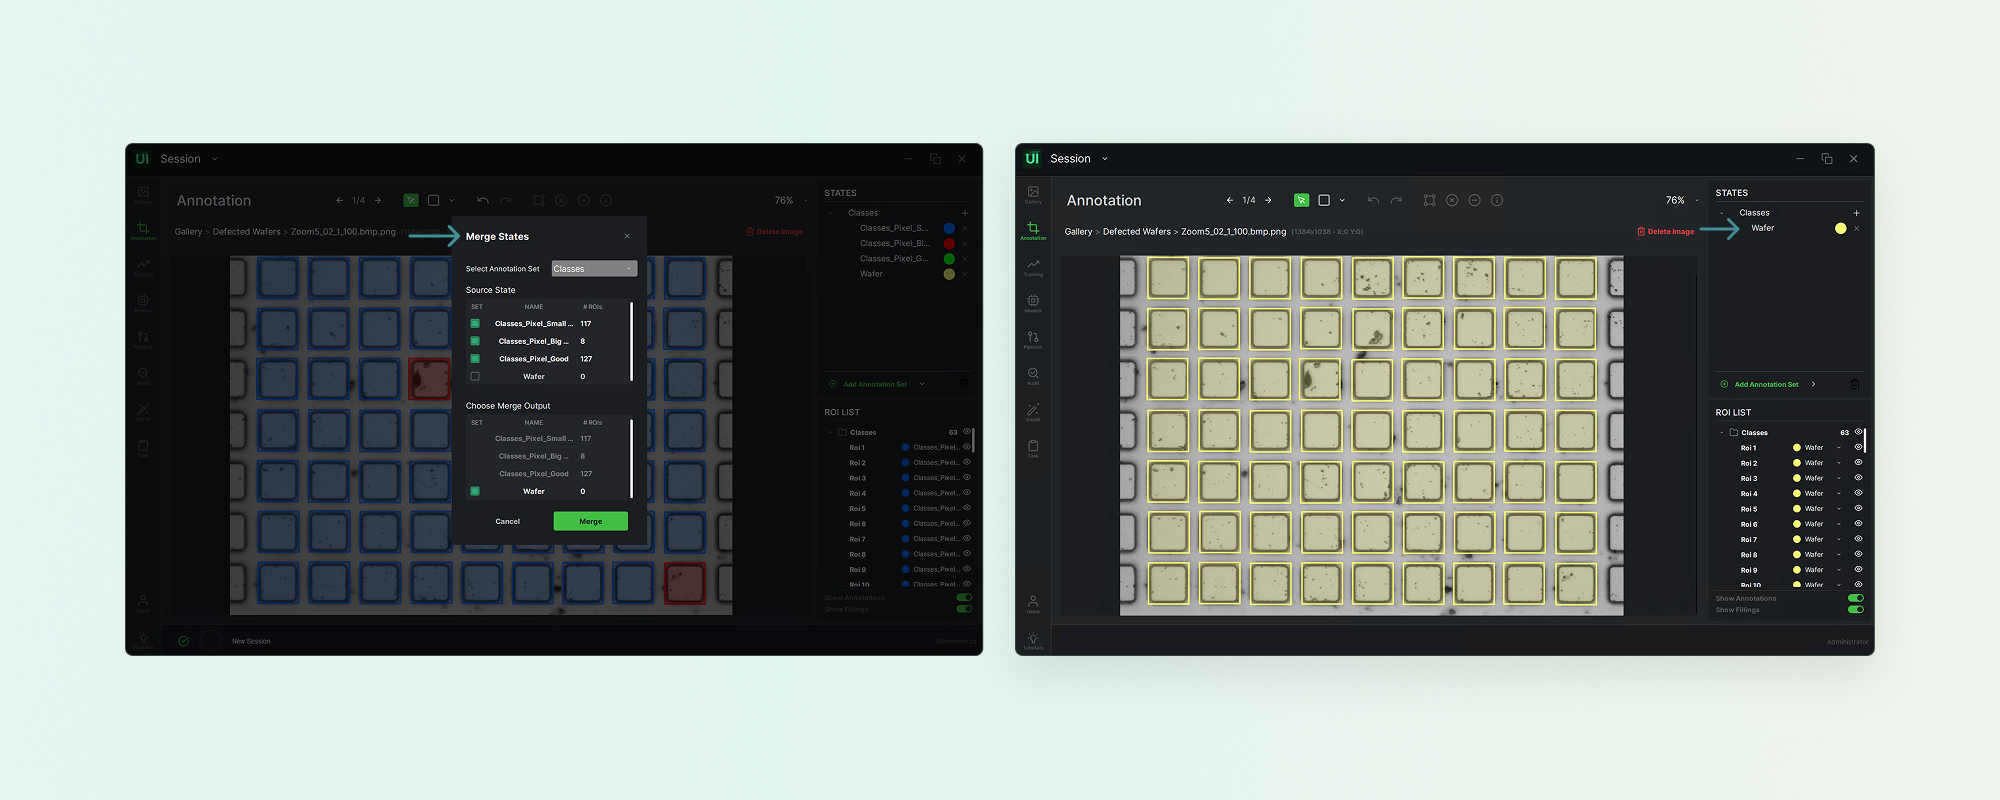Click Wafer yellow color swatch in right STATES panel
Viewport: 2000px width, 800px height.
tap(1840, 228)
